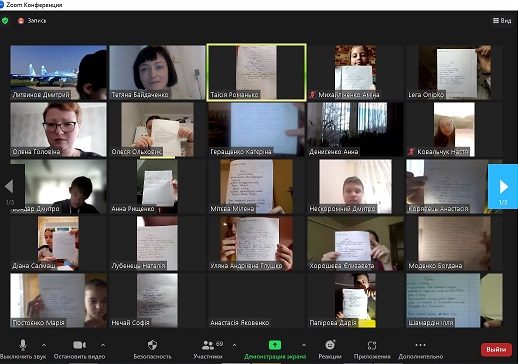Select video tile of Лубенець Наталія
The height and width of the screenshot is (364, 518).
pyautogui.click(x=157, y=243)
